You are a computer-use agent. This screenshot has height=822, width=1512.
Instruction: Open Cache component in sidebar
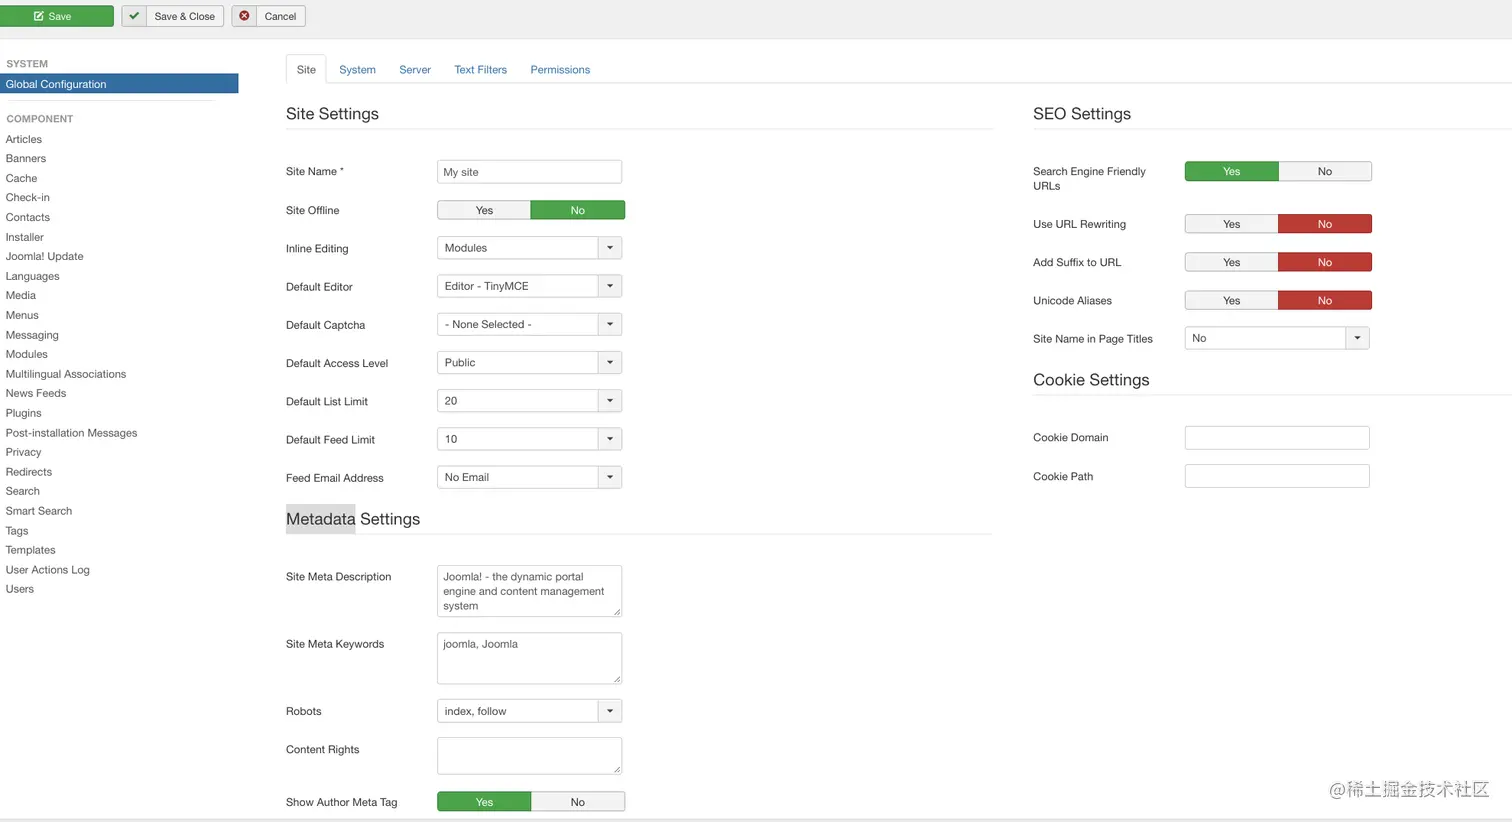click(21, 178)
